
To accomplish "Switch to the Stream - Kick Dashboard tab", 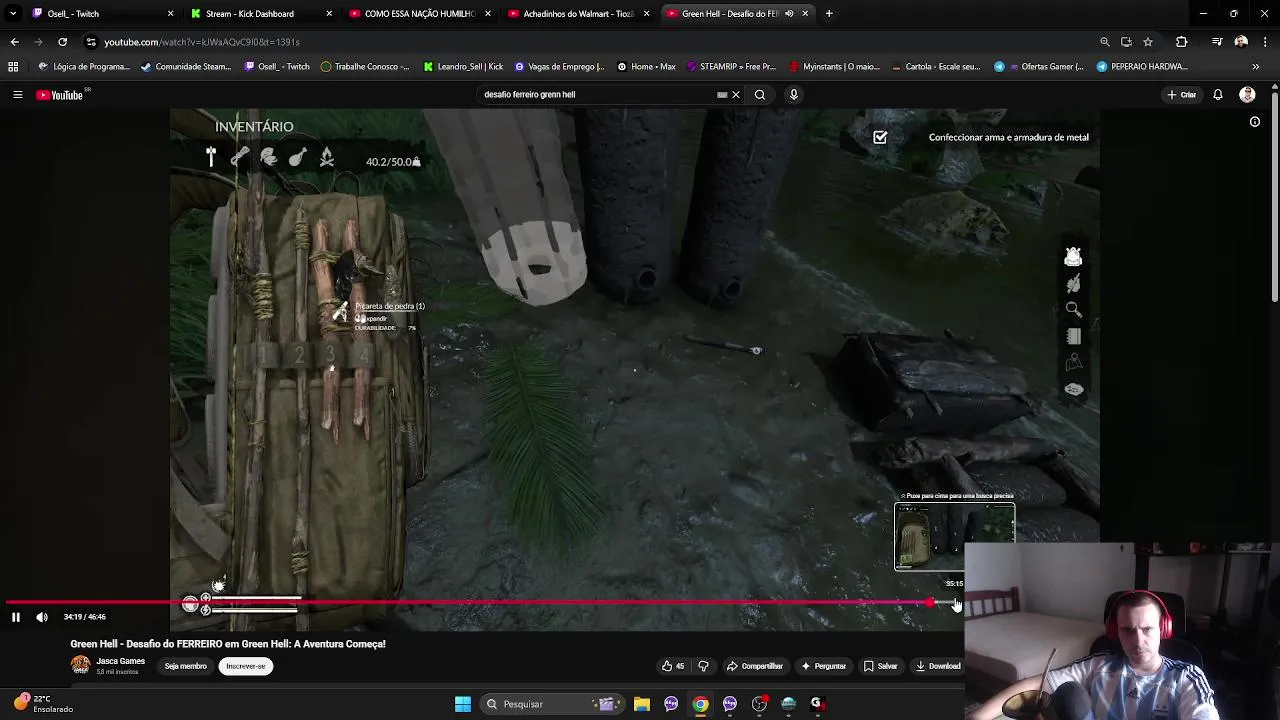I will tap(258, 14).
